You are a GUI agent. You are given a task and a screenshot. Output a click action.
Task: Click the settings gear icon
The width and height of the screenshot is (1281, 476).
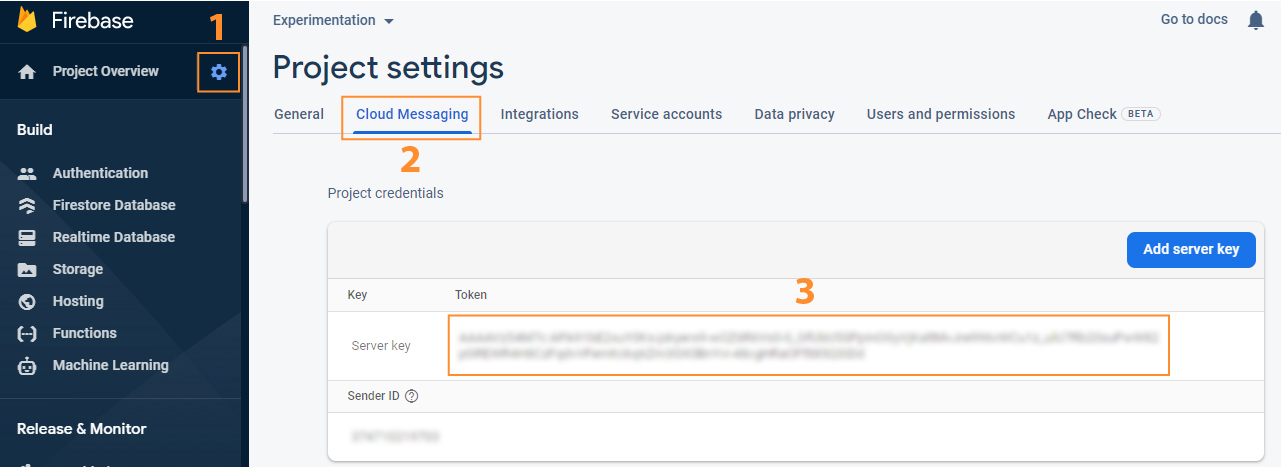click(x=219, y=72)
